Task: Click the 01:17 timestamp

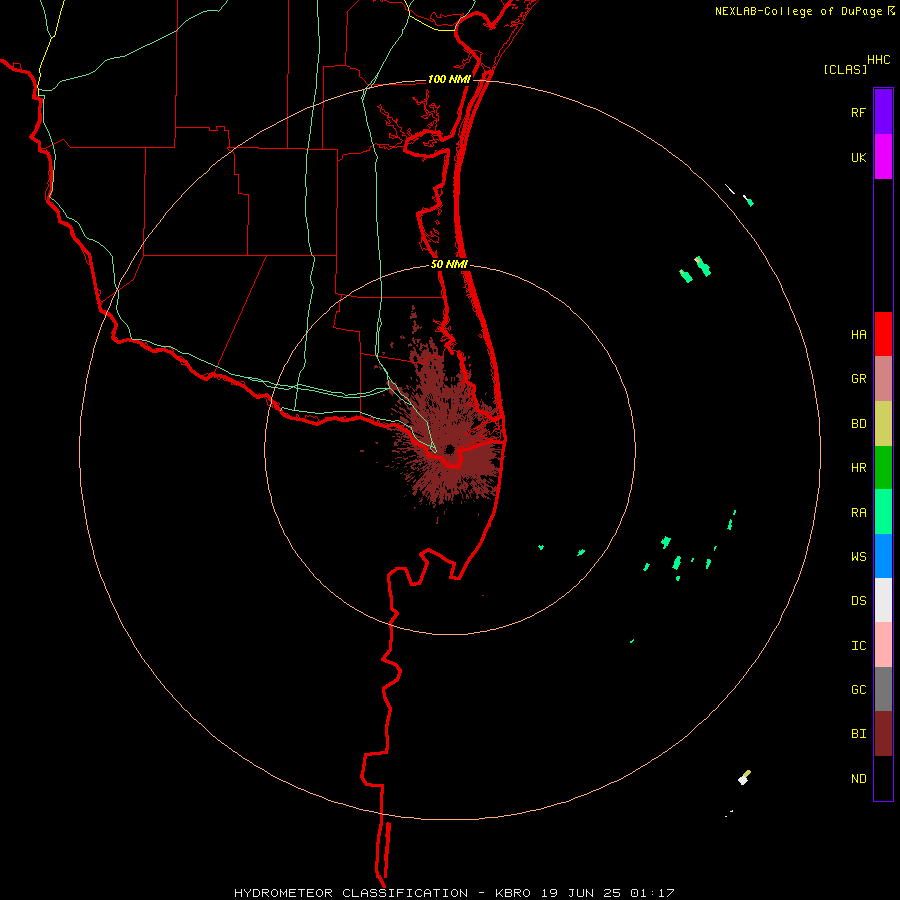Action: [652, 893]
